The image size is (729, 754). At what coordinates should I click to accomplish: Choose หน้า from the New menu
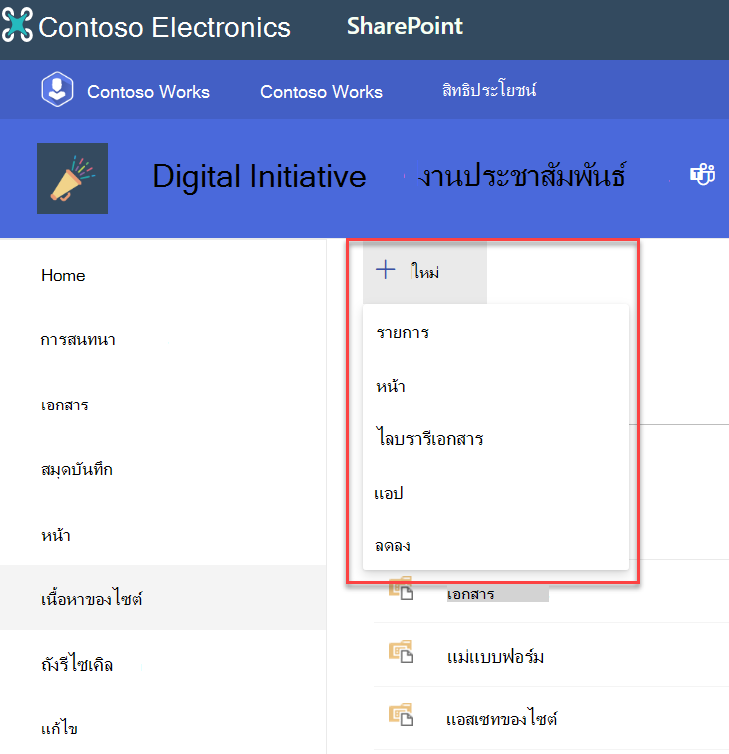coord(390,386)
